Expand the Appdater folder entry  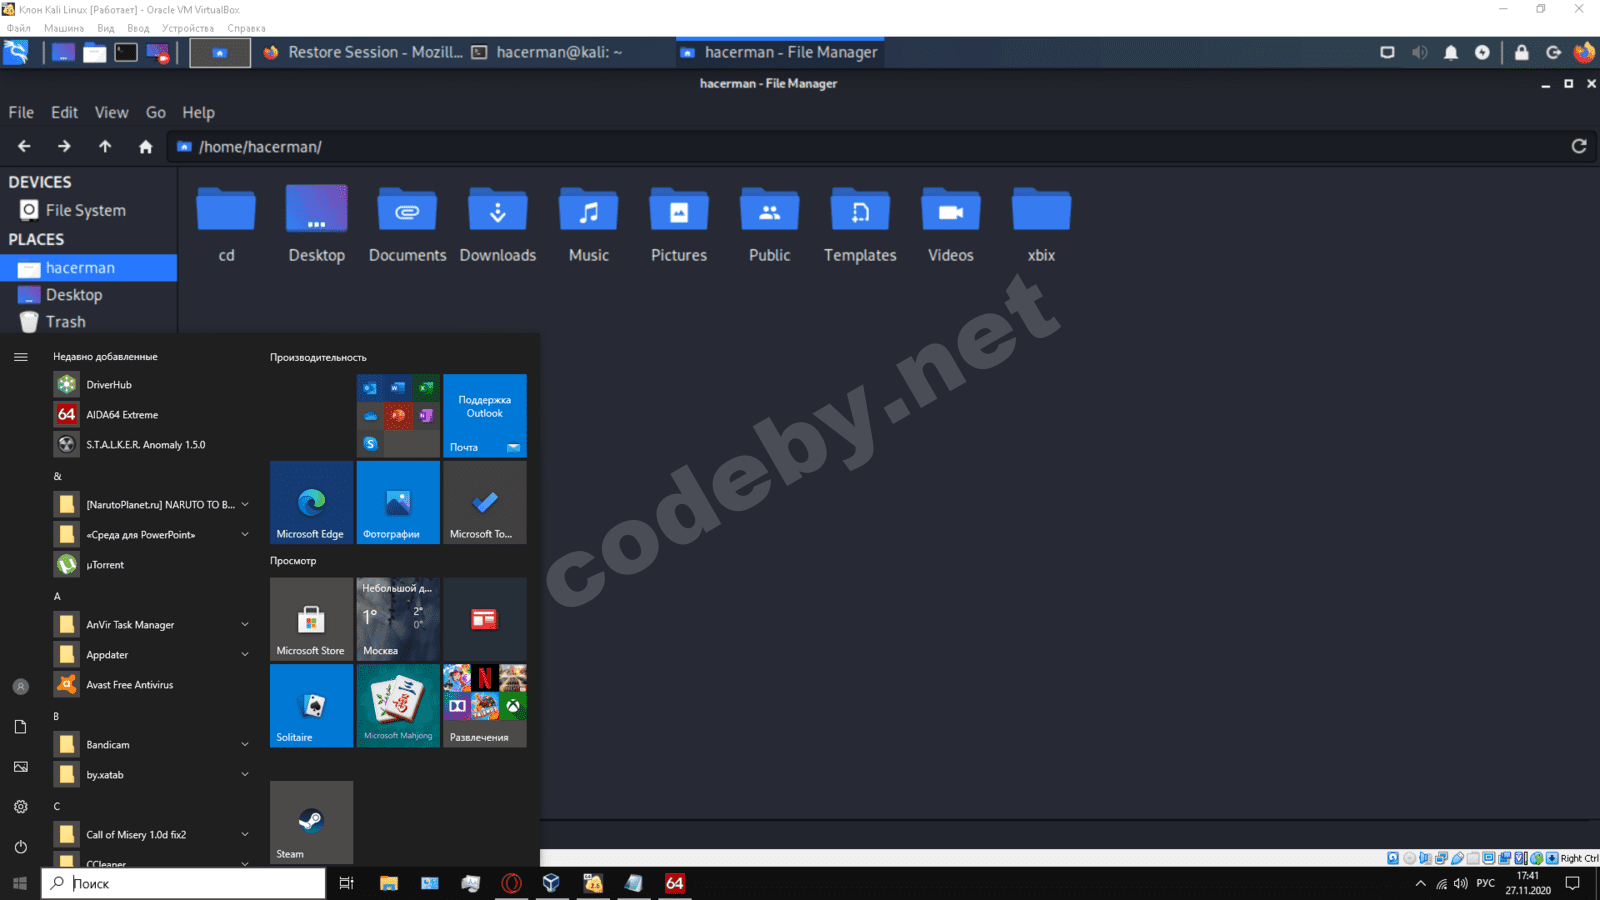[245, 655]
